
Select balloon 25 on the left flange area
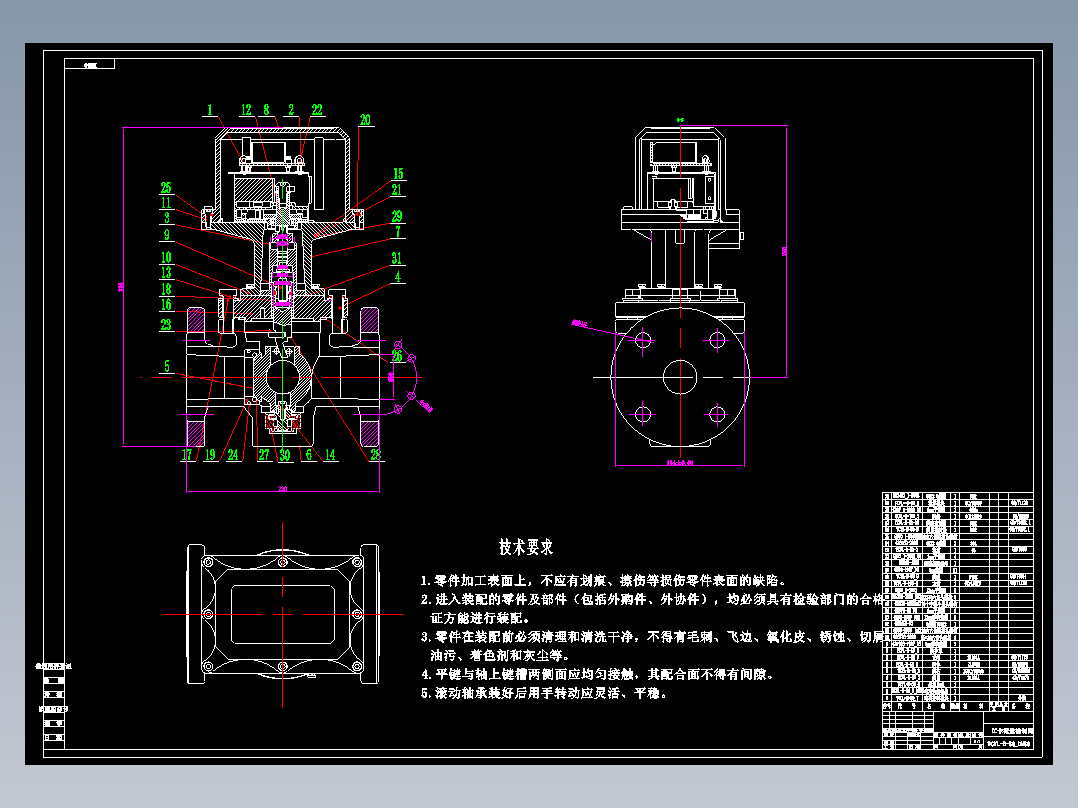(x=165, y=187)
